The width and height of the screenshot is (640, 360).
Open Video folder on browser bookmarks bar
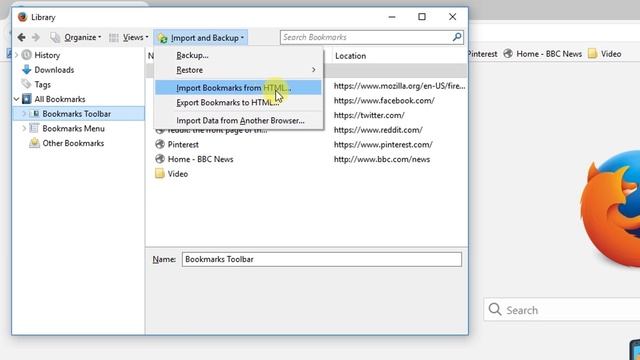pos(611,54)
